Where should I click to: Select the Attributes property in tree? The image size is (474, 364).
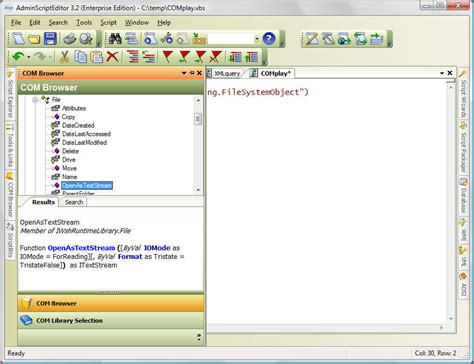(x=74, y=108)
